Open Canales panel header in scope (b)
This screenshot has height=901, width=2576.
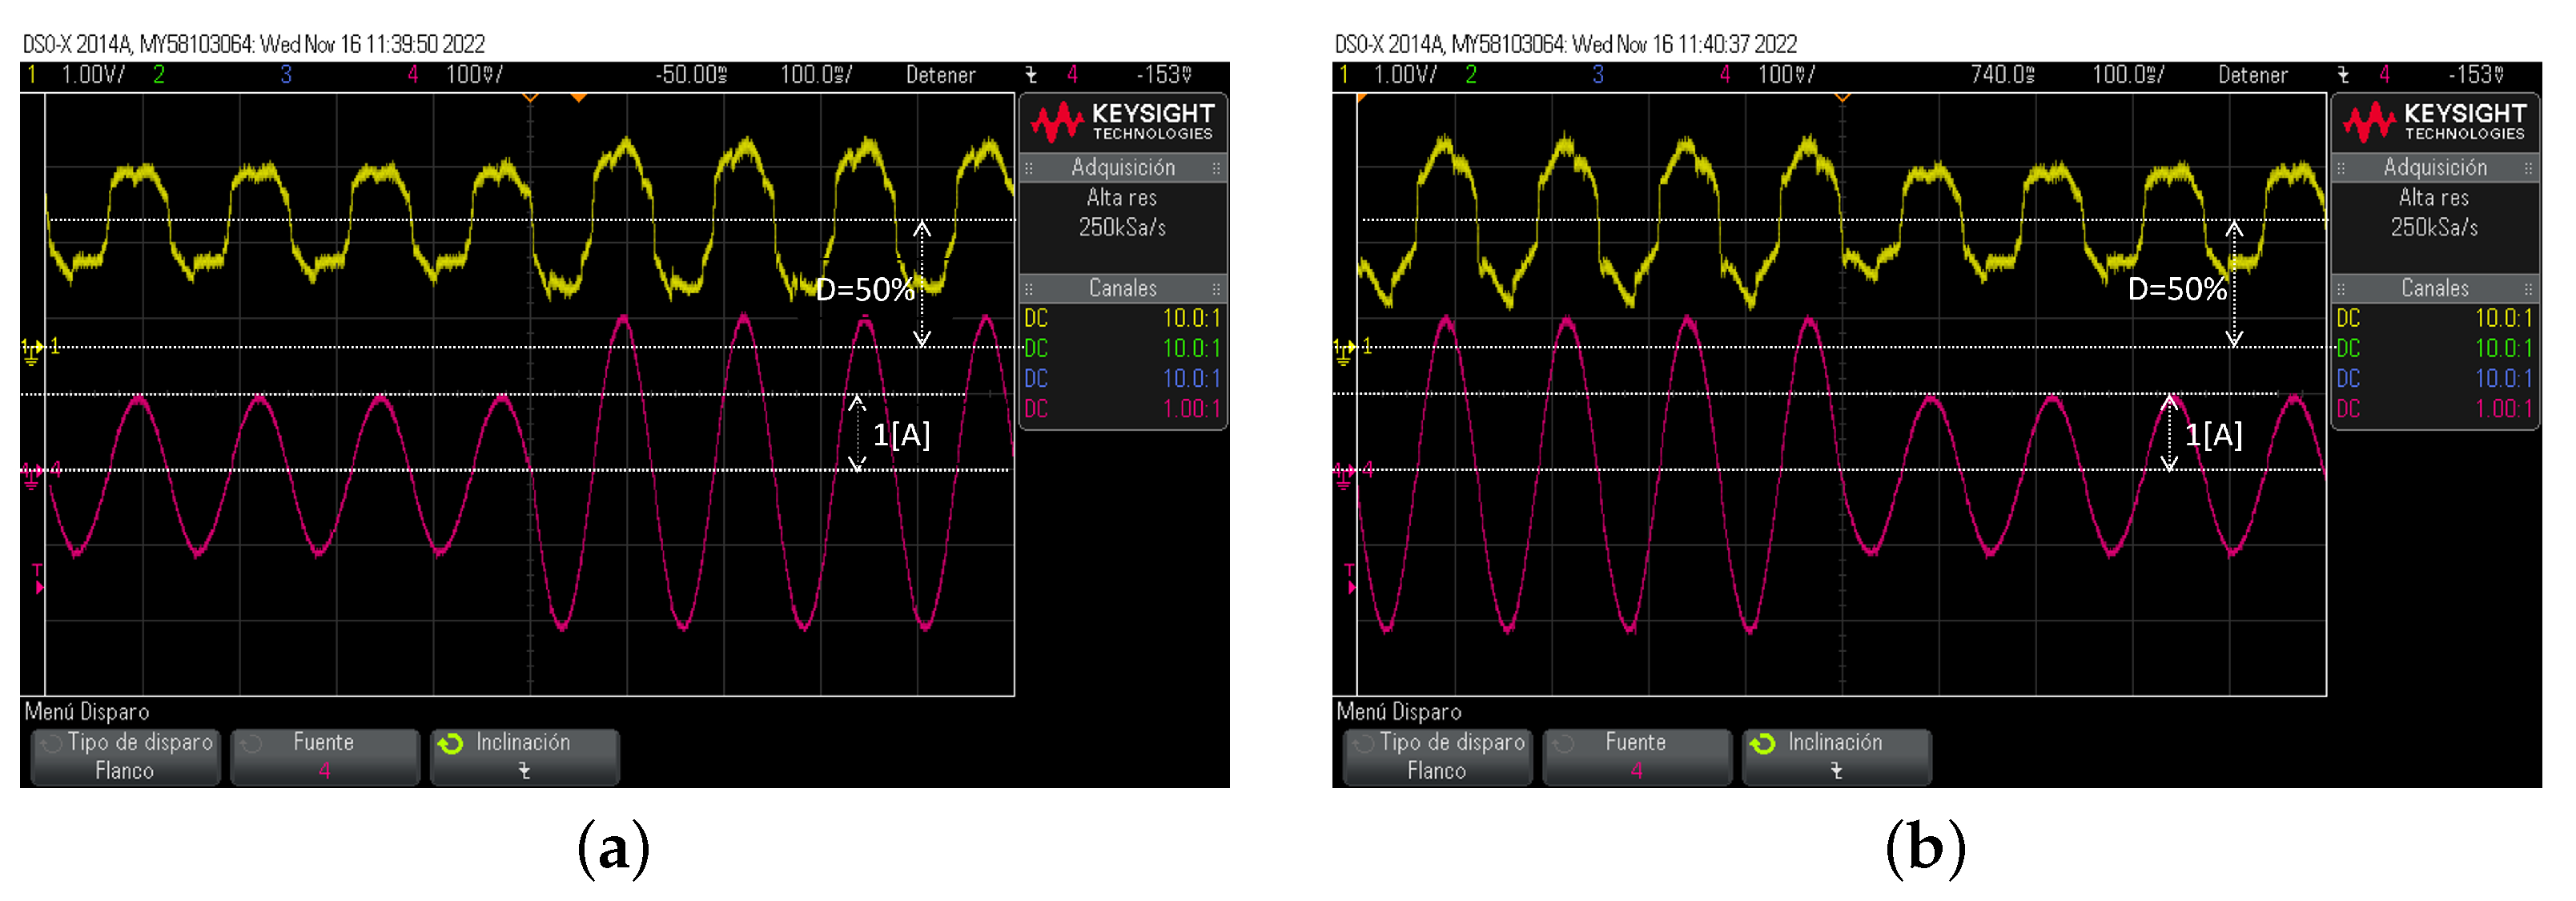pyautogui.click(x=2434, y=288)
